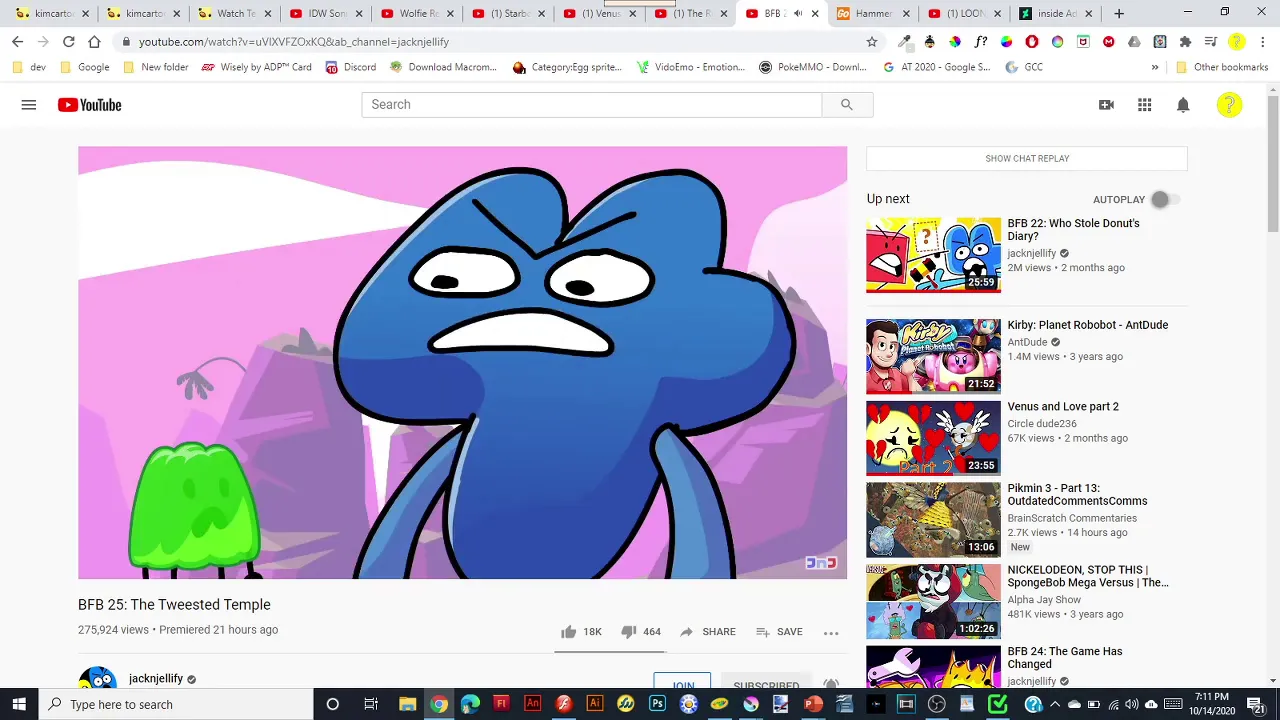Click the browser address bar URL
The width and height of the screenshot is (1280, 720).
coord(294,42)
